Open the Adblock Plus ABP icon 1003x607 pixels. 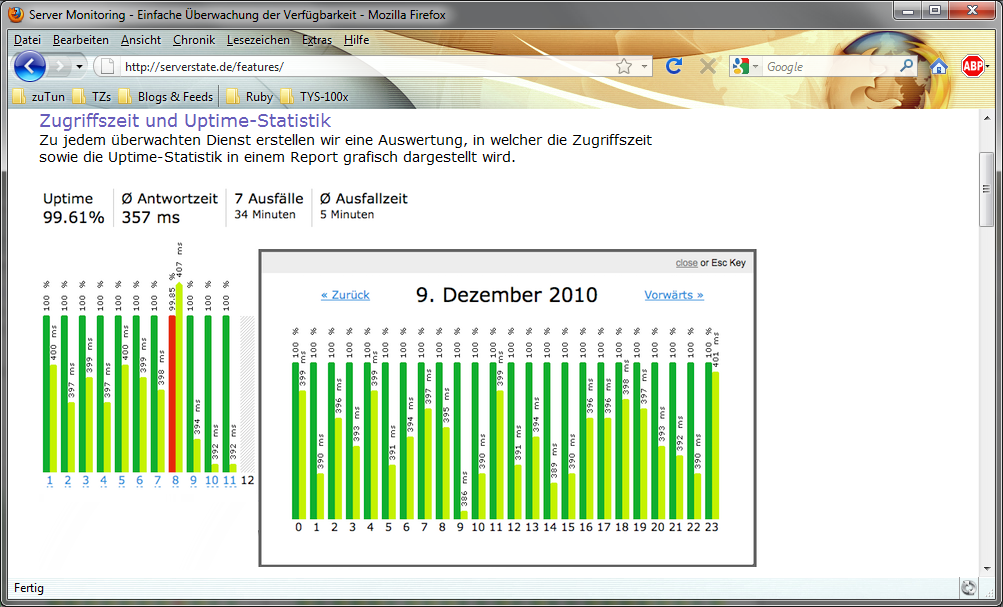[x=971, y=67]
